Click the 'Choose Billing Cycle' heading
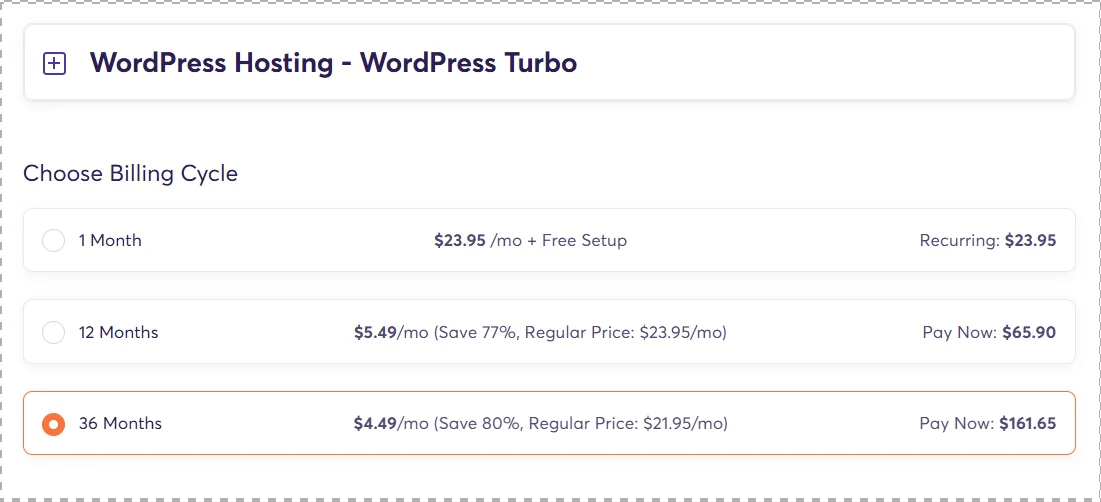This screenshot has height=502, width=1101. (130, 174)
